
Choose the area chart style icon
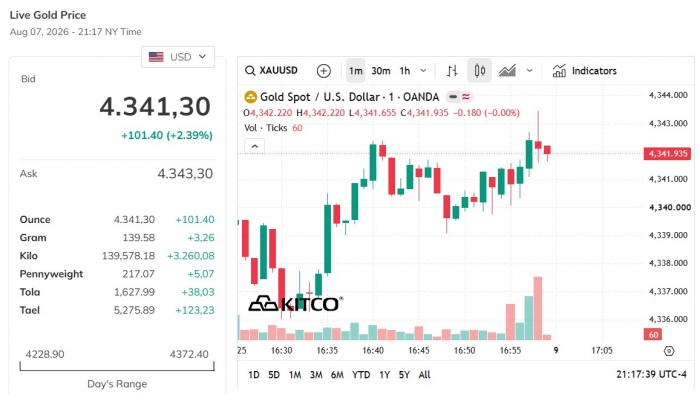pos(507,71)
